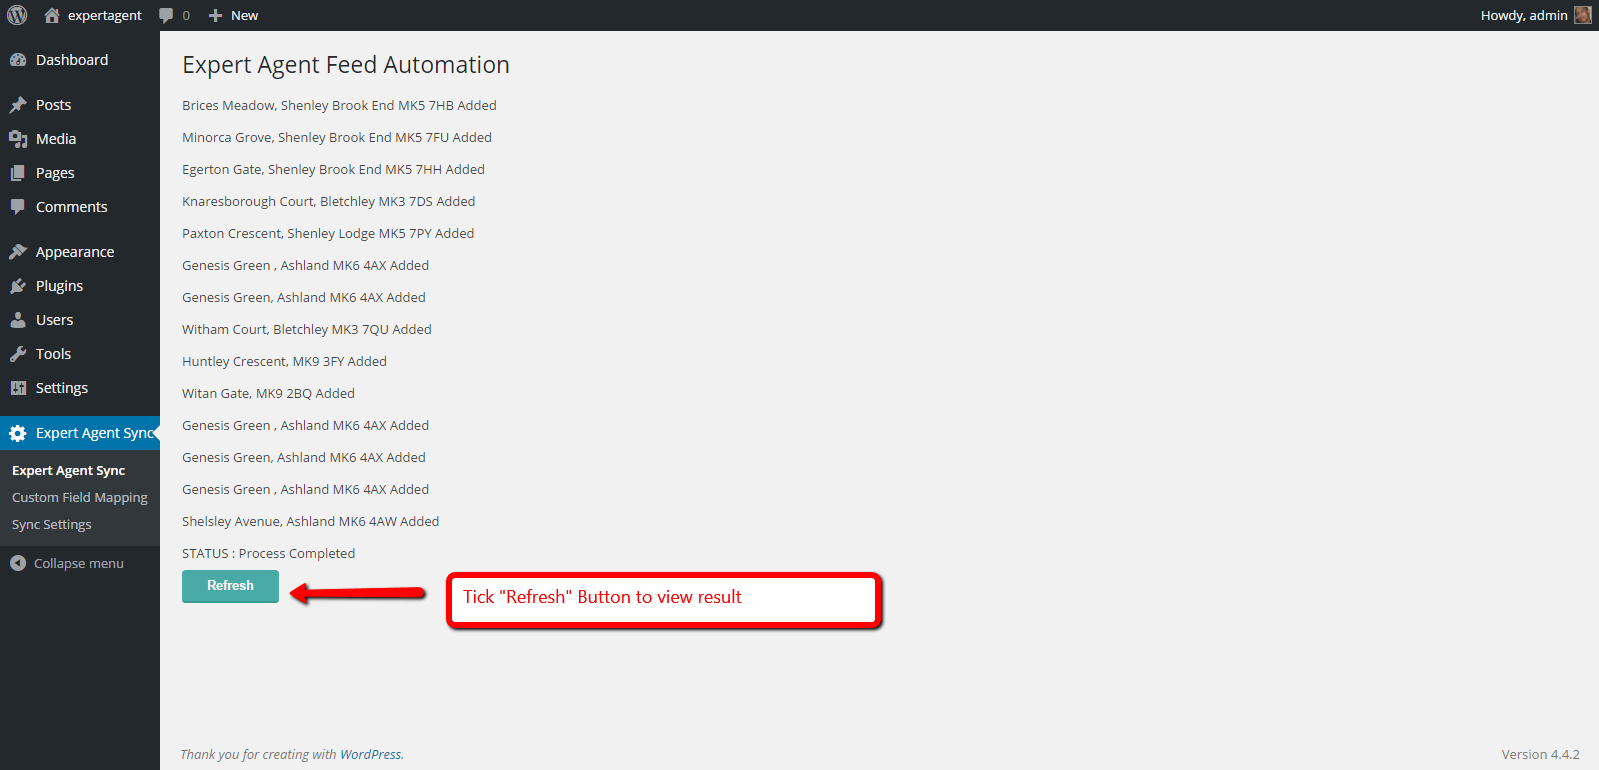Follow the WordPress footer link
Image resolution: width=1599 pixels, height=770 pixels.
(370, 754)
